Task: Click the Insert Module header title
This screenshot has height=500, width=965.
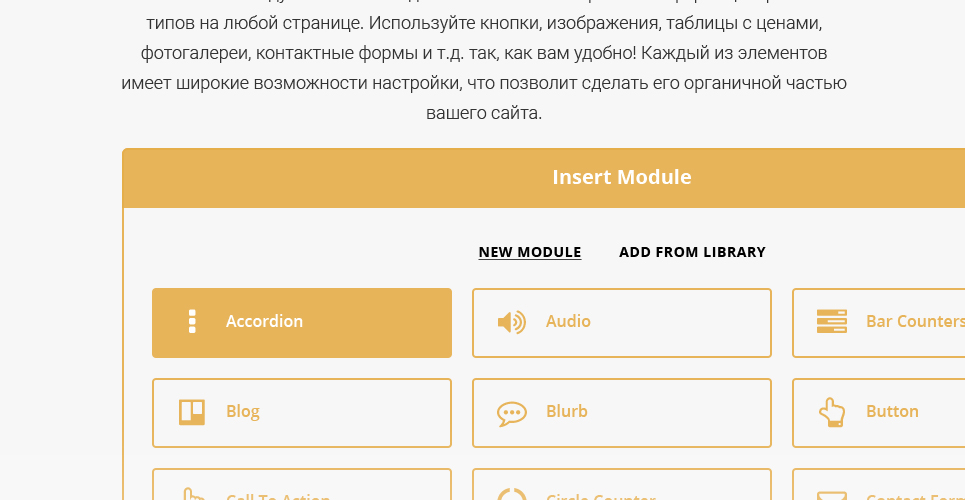Action: [622, 177]
